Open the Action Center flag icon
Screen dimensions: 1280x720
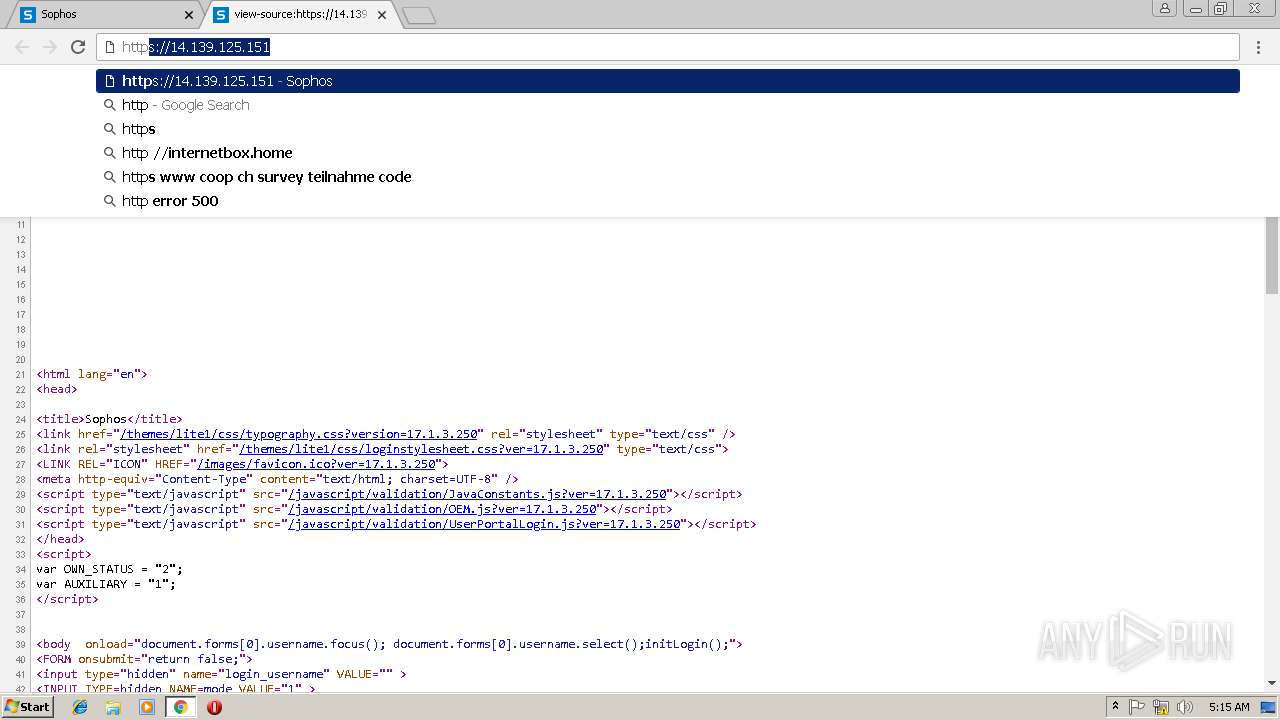pyautogui.click(x=1137, y=707)
